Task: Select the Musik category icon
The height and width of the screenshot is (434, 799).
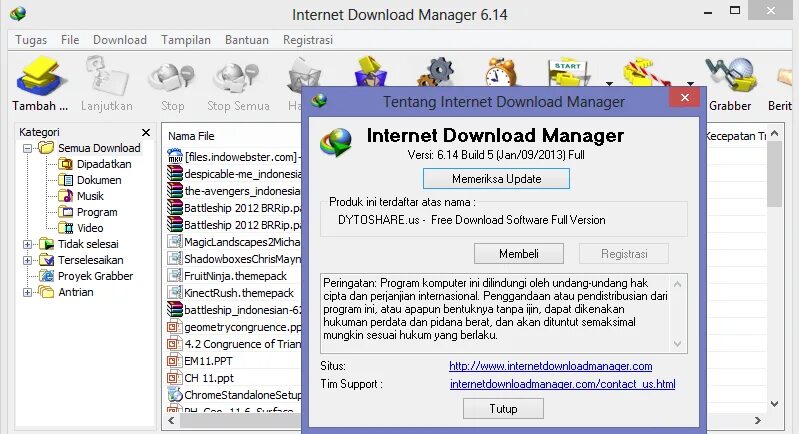Action: click(x=65, y=196)
